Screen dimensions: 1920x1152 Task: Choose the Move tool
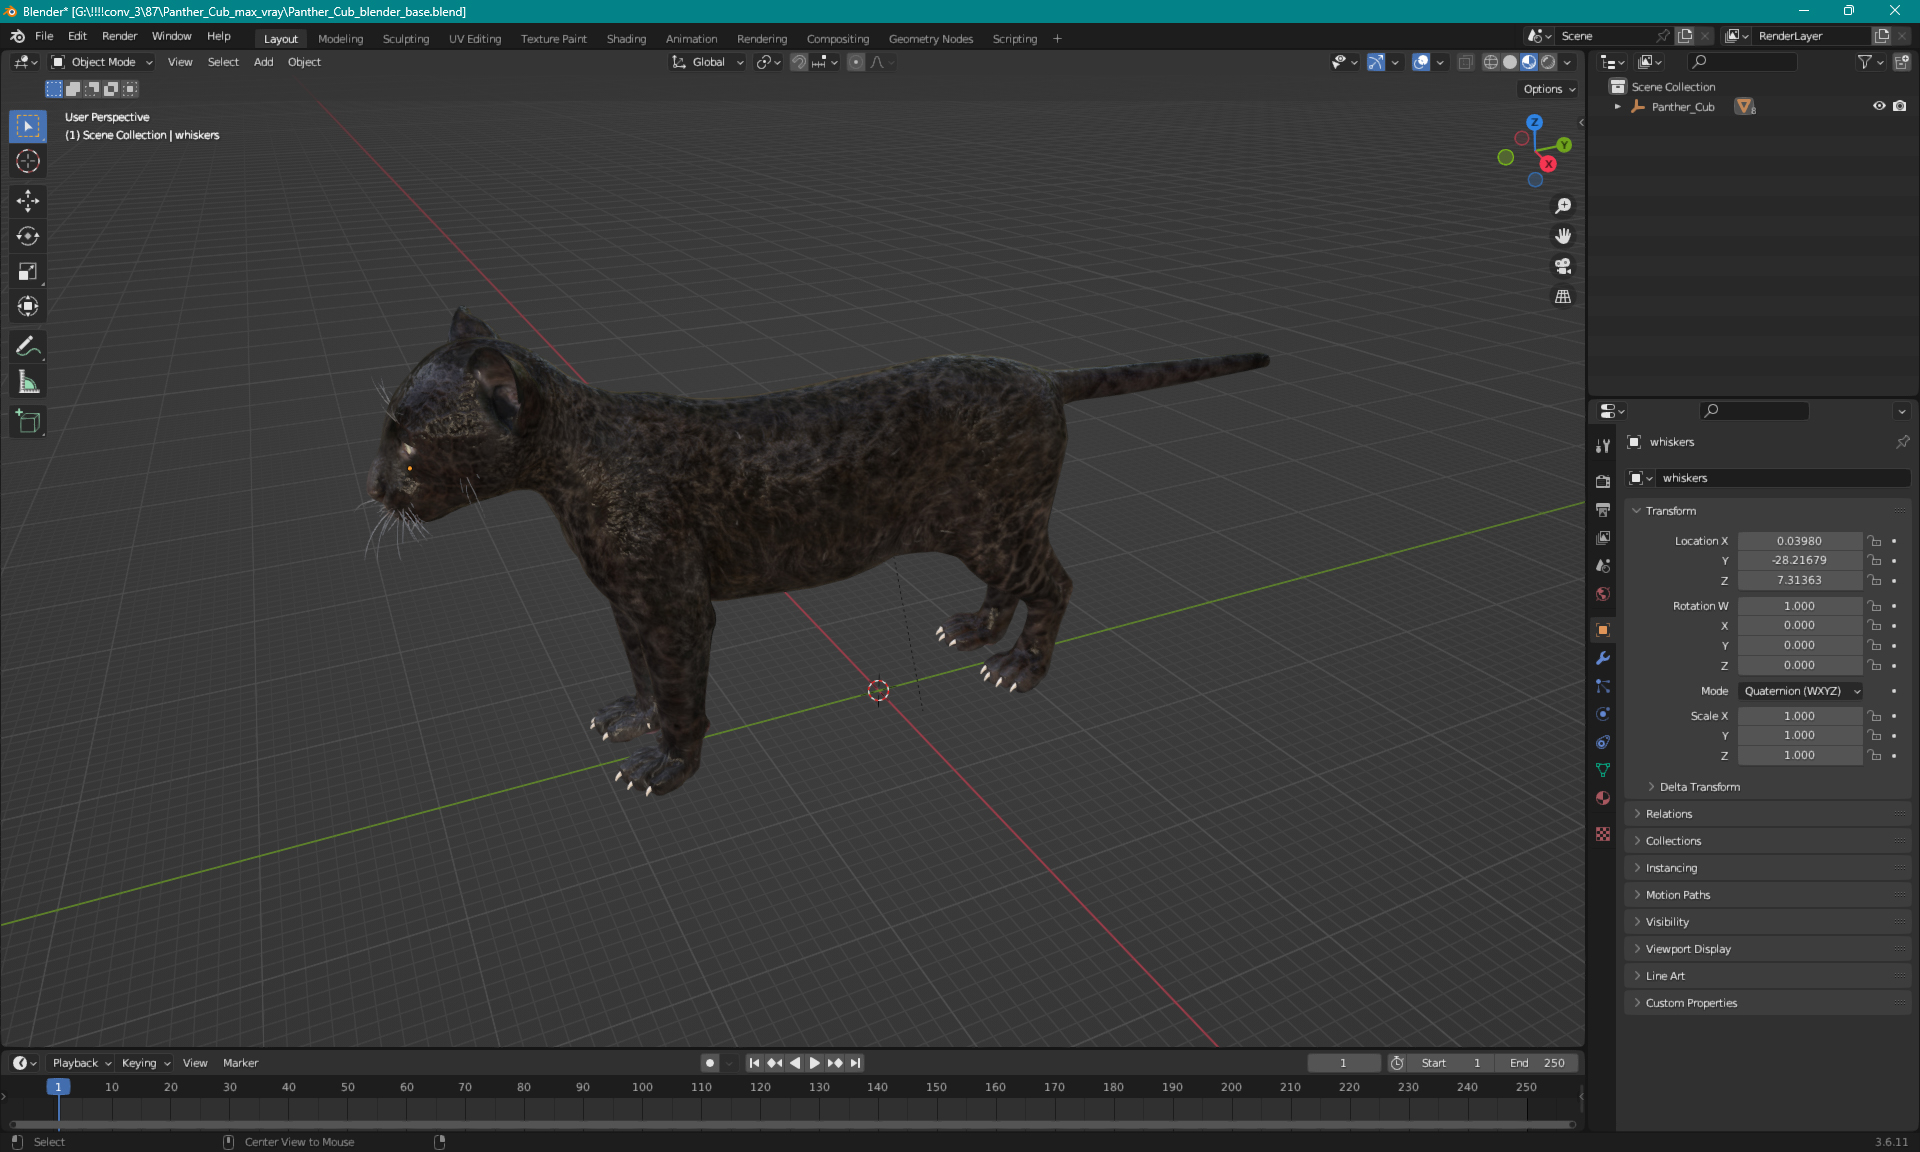pyautogui.click(x=28, y=201)
